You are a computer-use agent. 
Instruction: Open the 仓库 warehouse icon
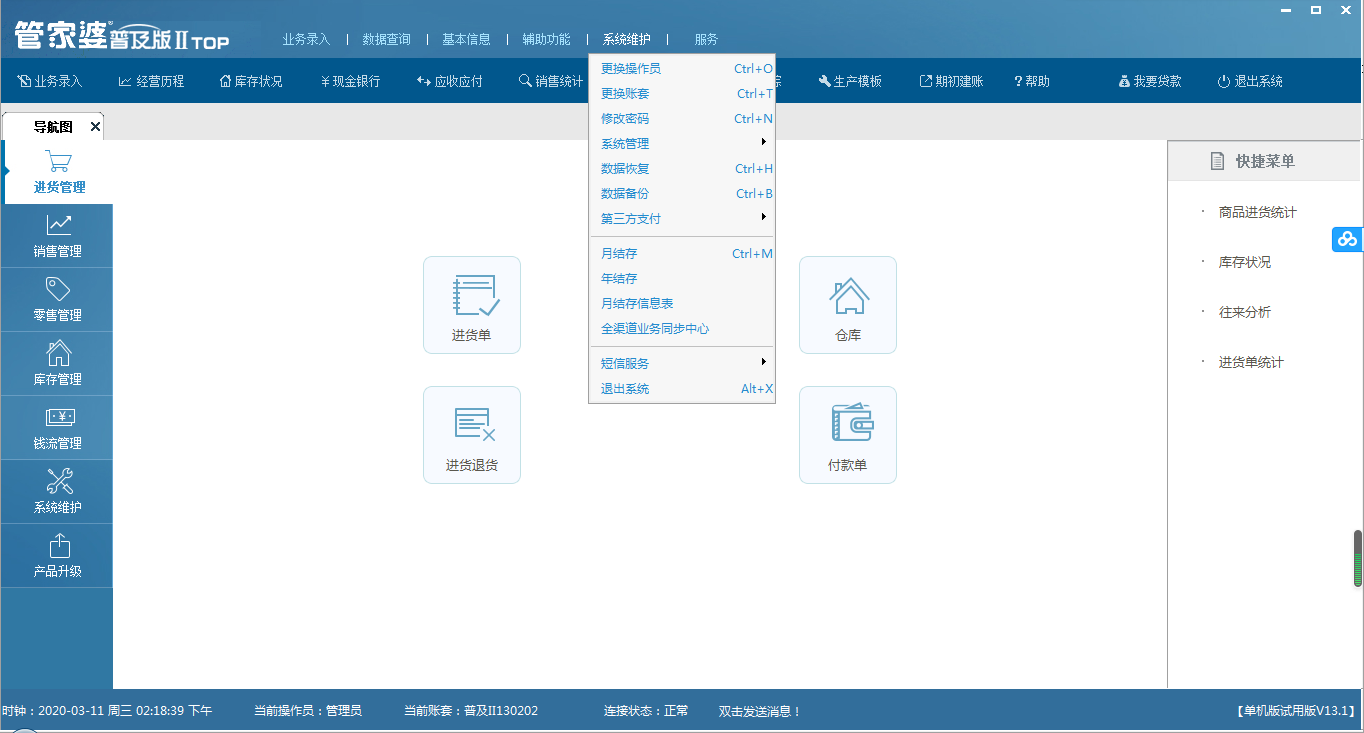click(x=847, y=304)
